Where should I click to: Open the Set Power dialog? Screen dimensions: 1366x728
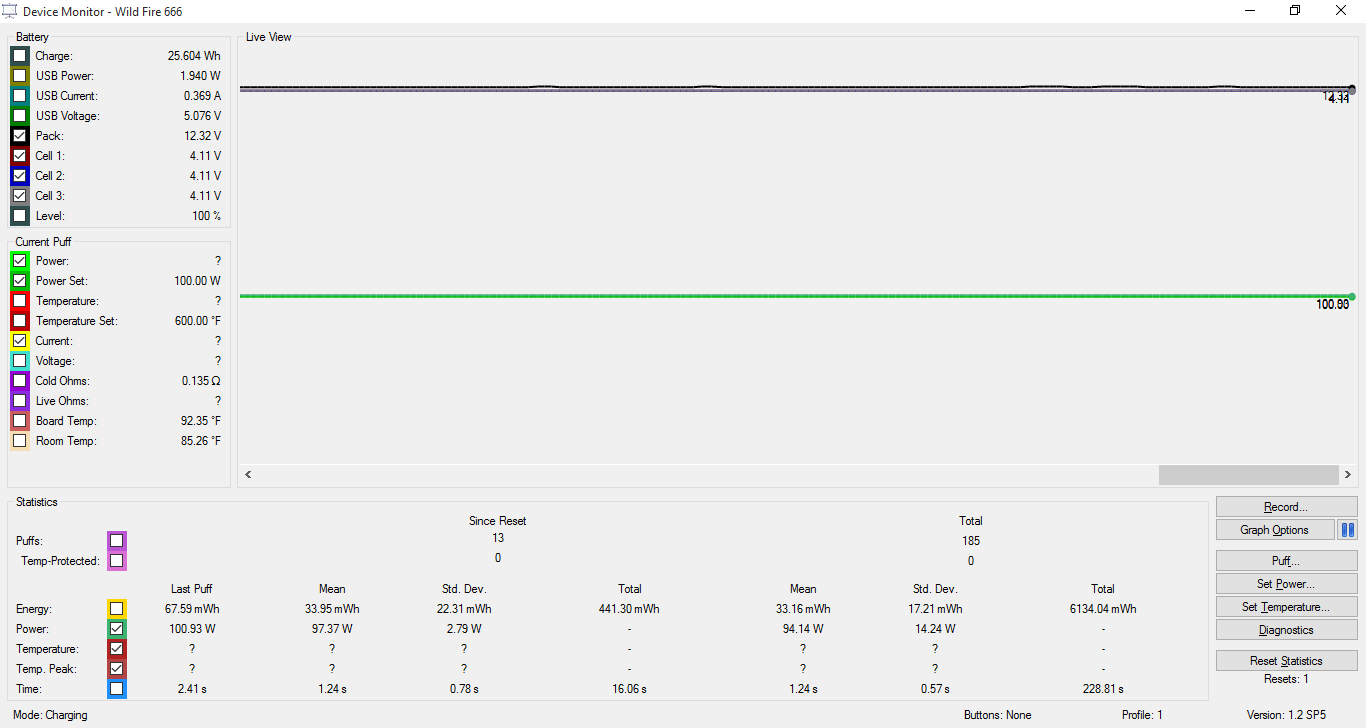click(x=1286, y=584)
